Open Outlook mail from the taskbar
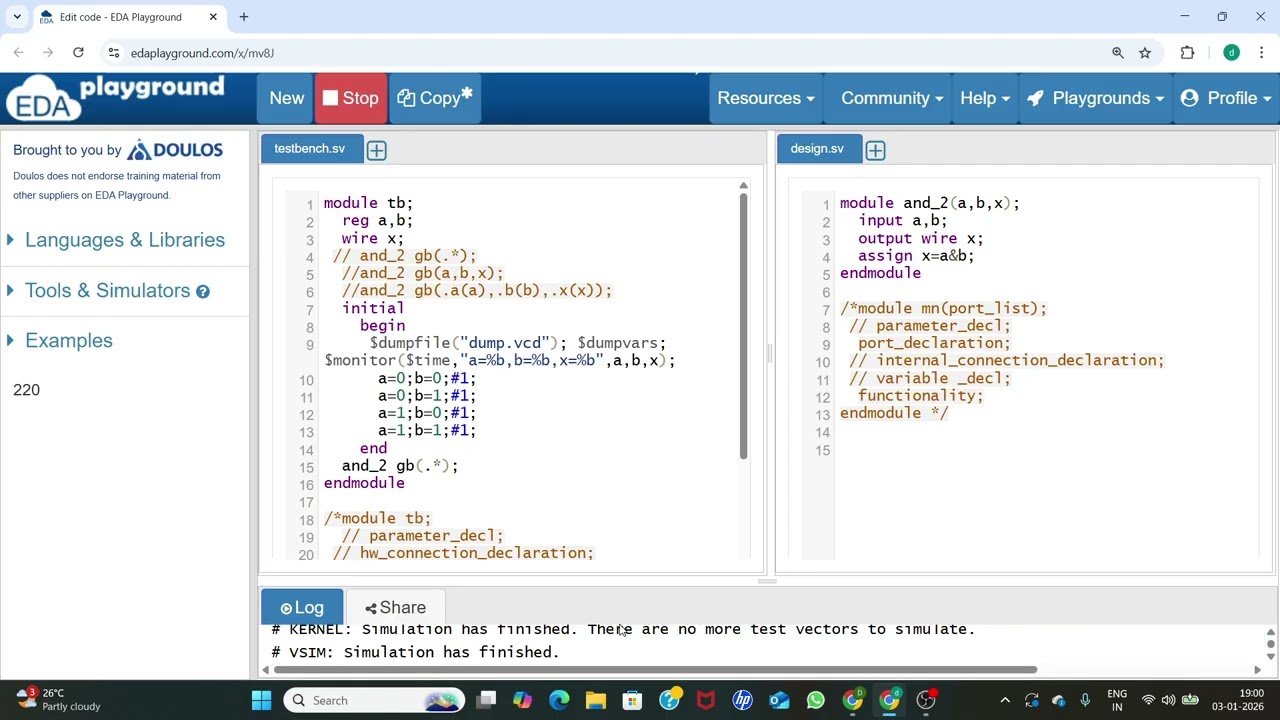This screenshot has width=1280, height=720. click(779, 700)
